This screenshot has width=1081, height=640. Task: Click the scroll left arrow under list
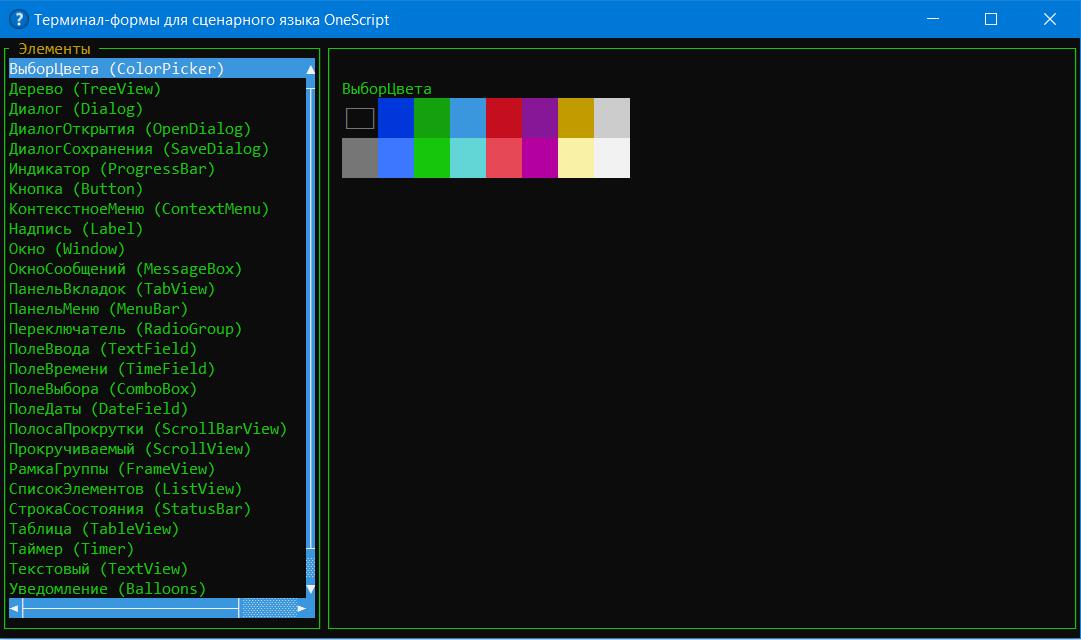click(14, 608)
